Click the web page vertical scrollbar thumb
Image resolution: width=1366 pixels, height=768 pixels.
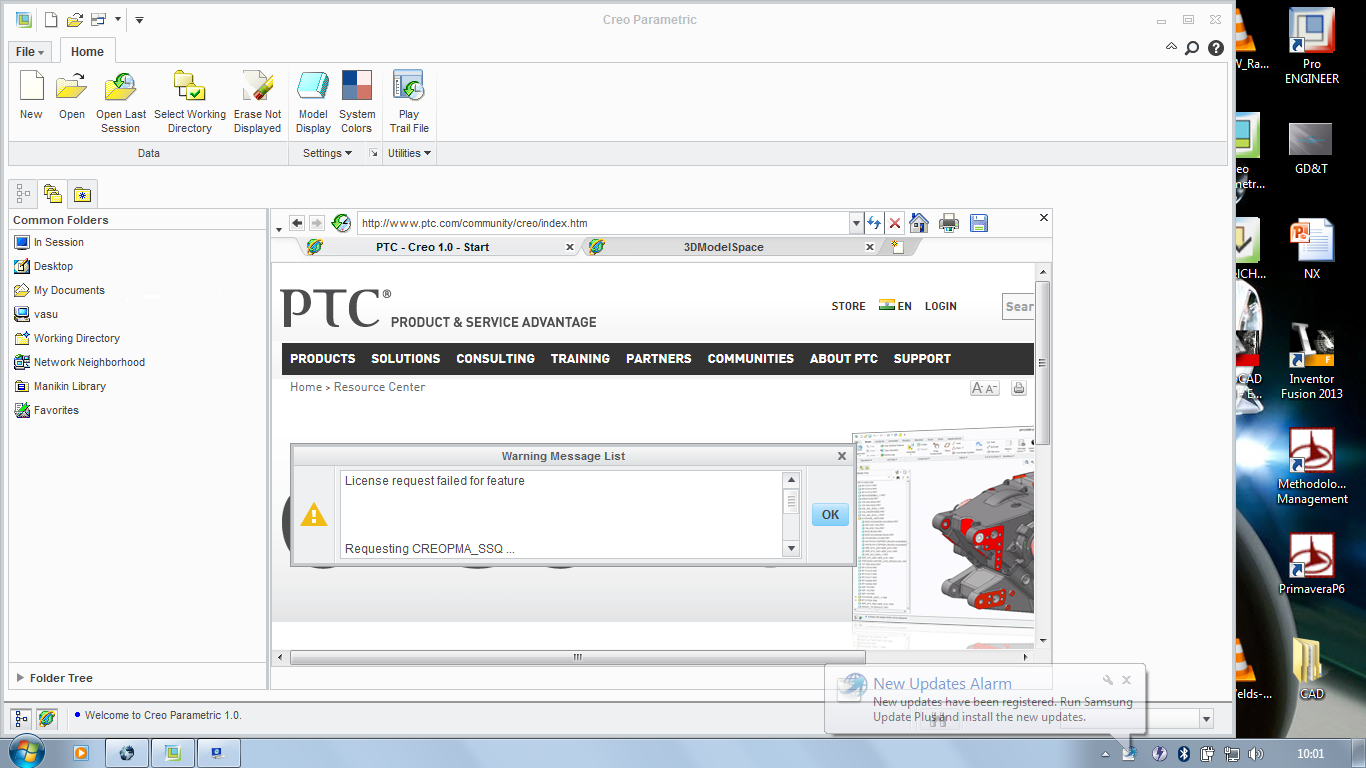(1043, 363)
